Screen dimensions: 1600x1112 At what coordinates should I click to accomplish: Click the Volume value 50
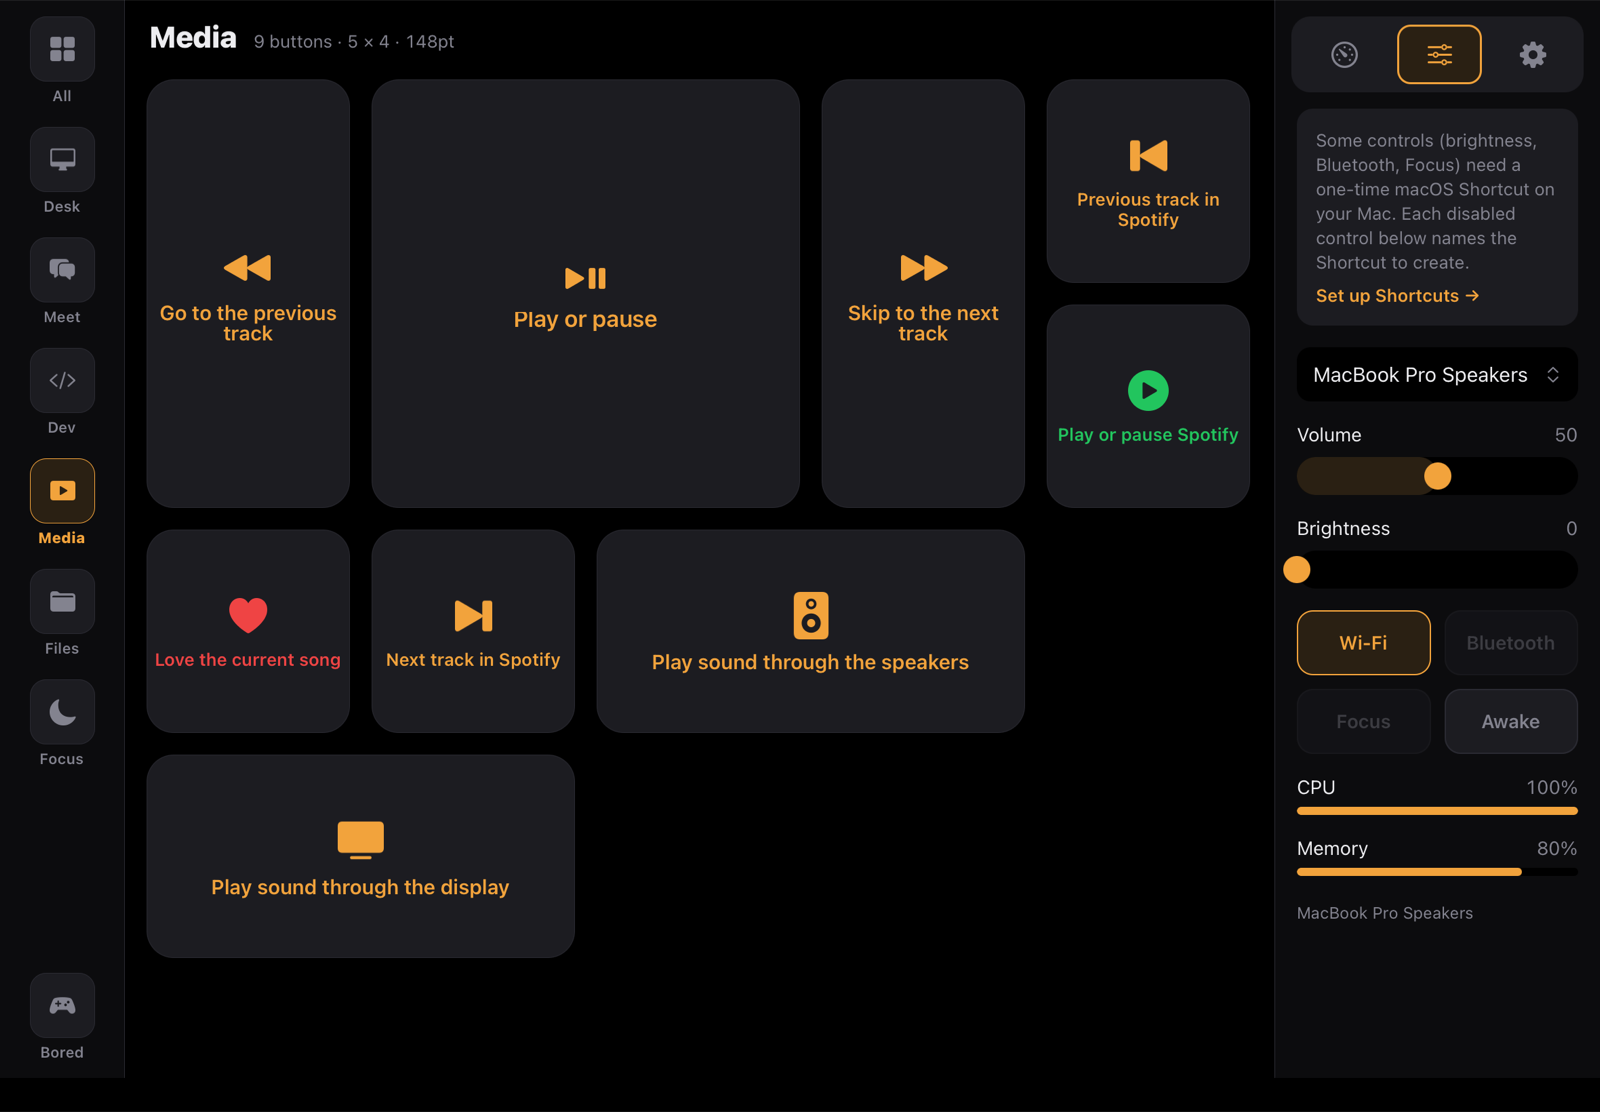1565,435
